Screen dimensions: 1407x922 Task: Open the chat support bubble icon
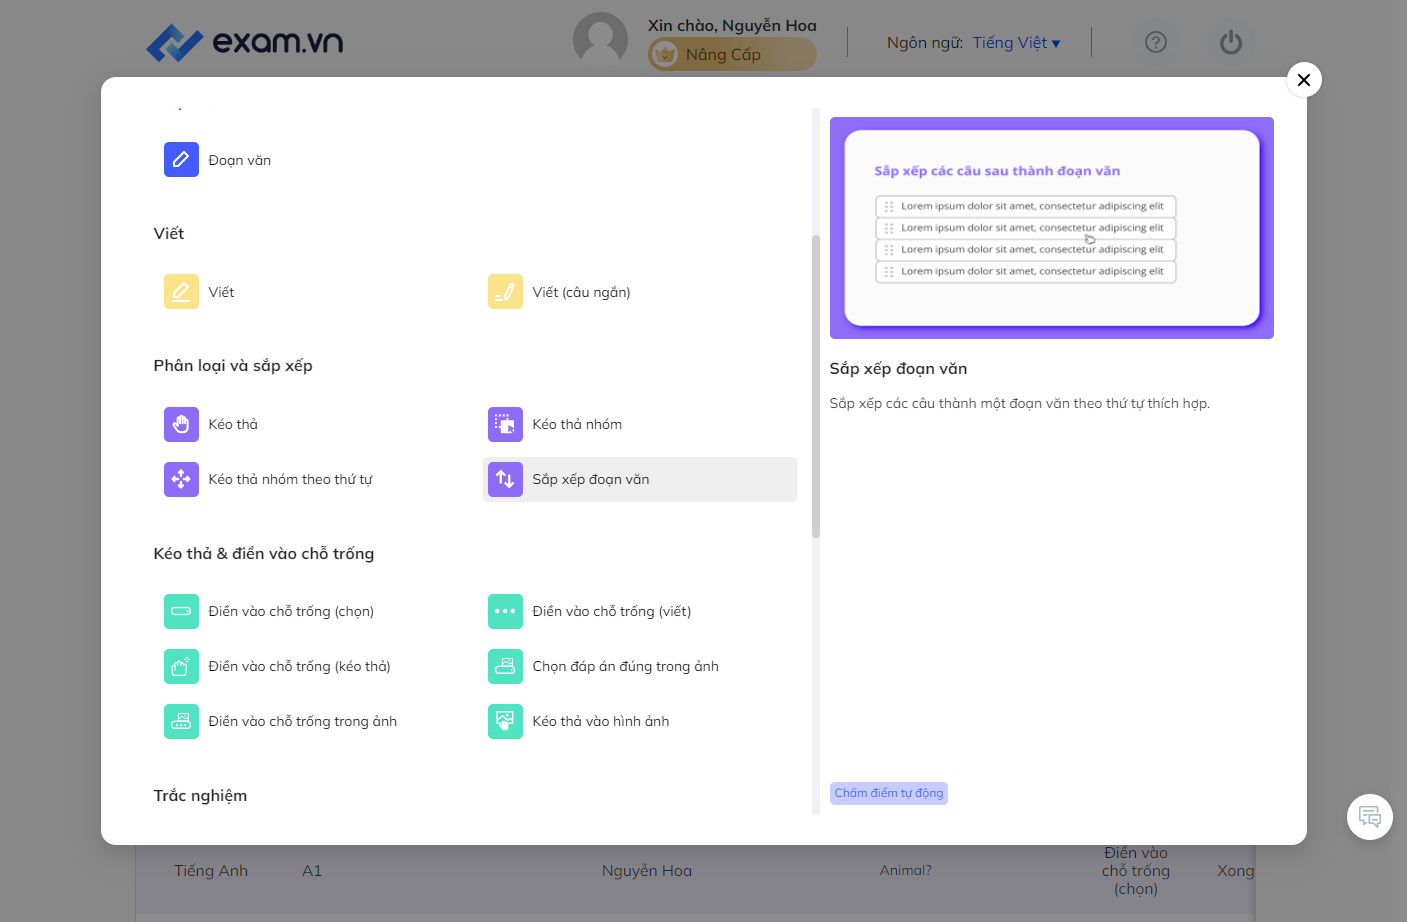coord(1370,817)
